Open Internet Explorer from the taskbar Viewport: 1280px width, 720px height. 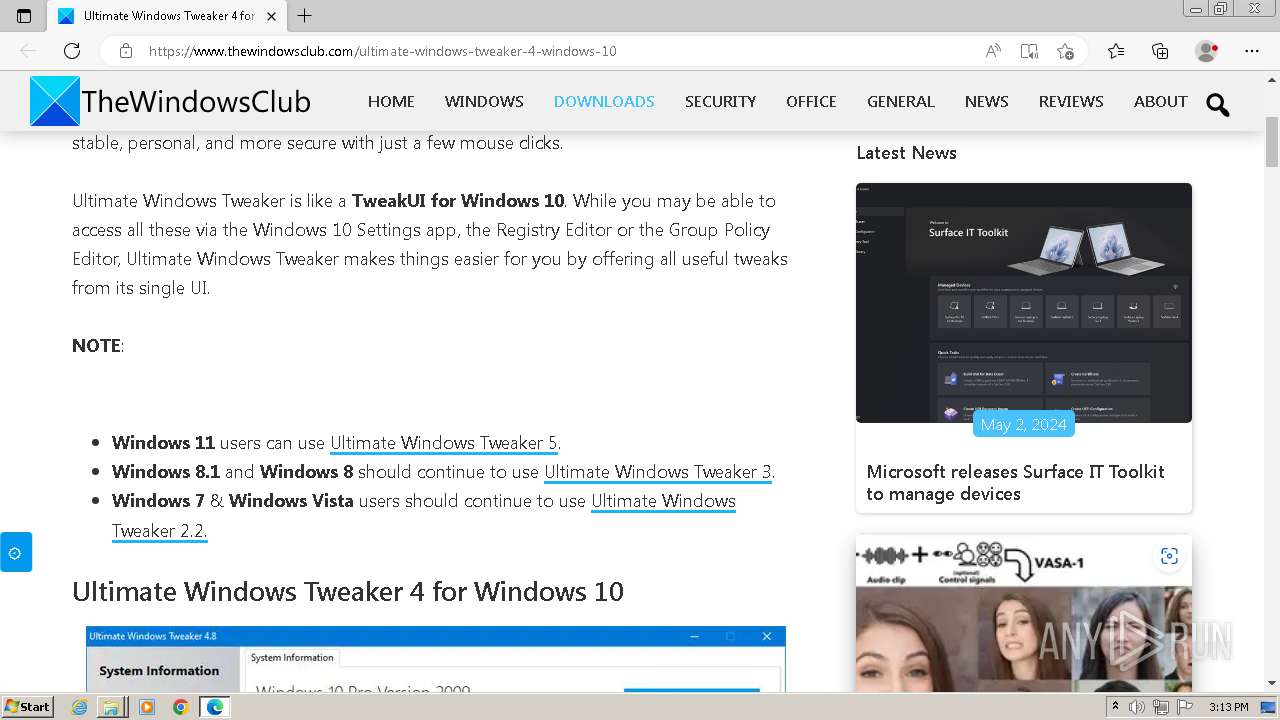tap(80, 707)
